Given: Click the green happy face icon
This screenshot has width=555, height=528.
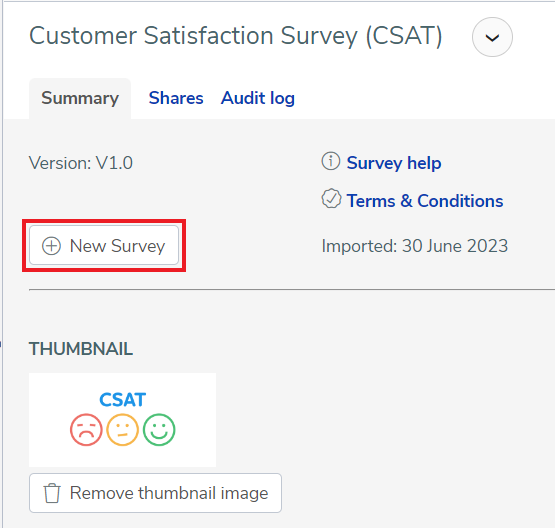Looking at the screenshot, I should [159, 430].
